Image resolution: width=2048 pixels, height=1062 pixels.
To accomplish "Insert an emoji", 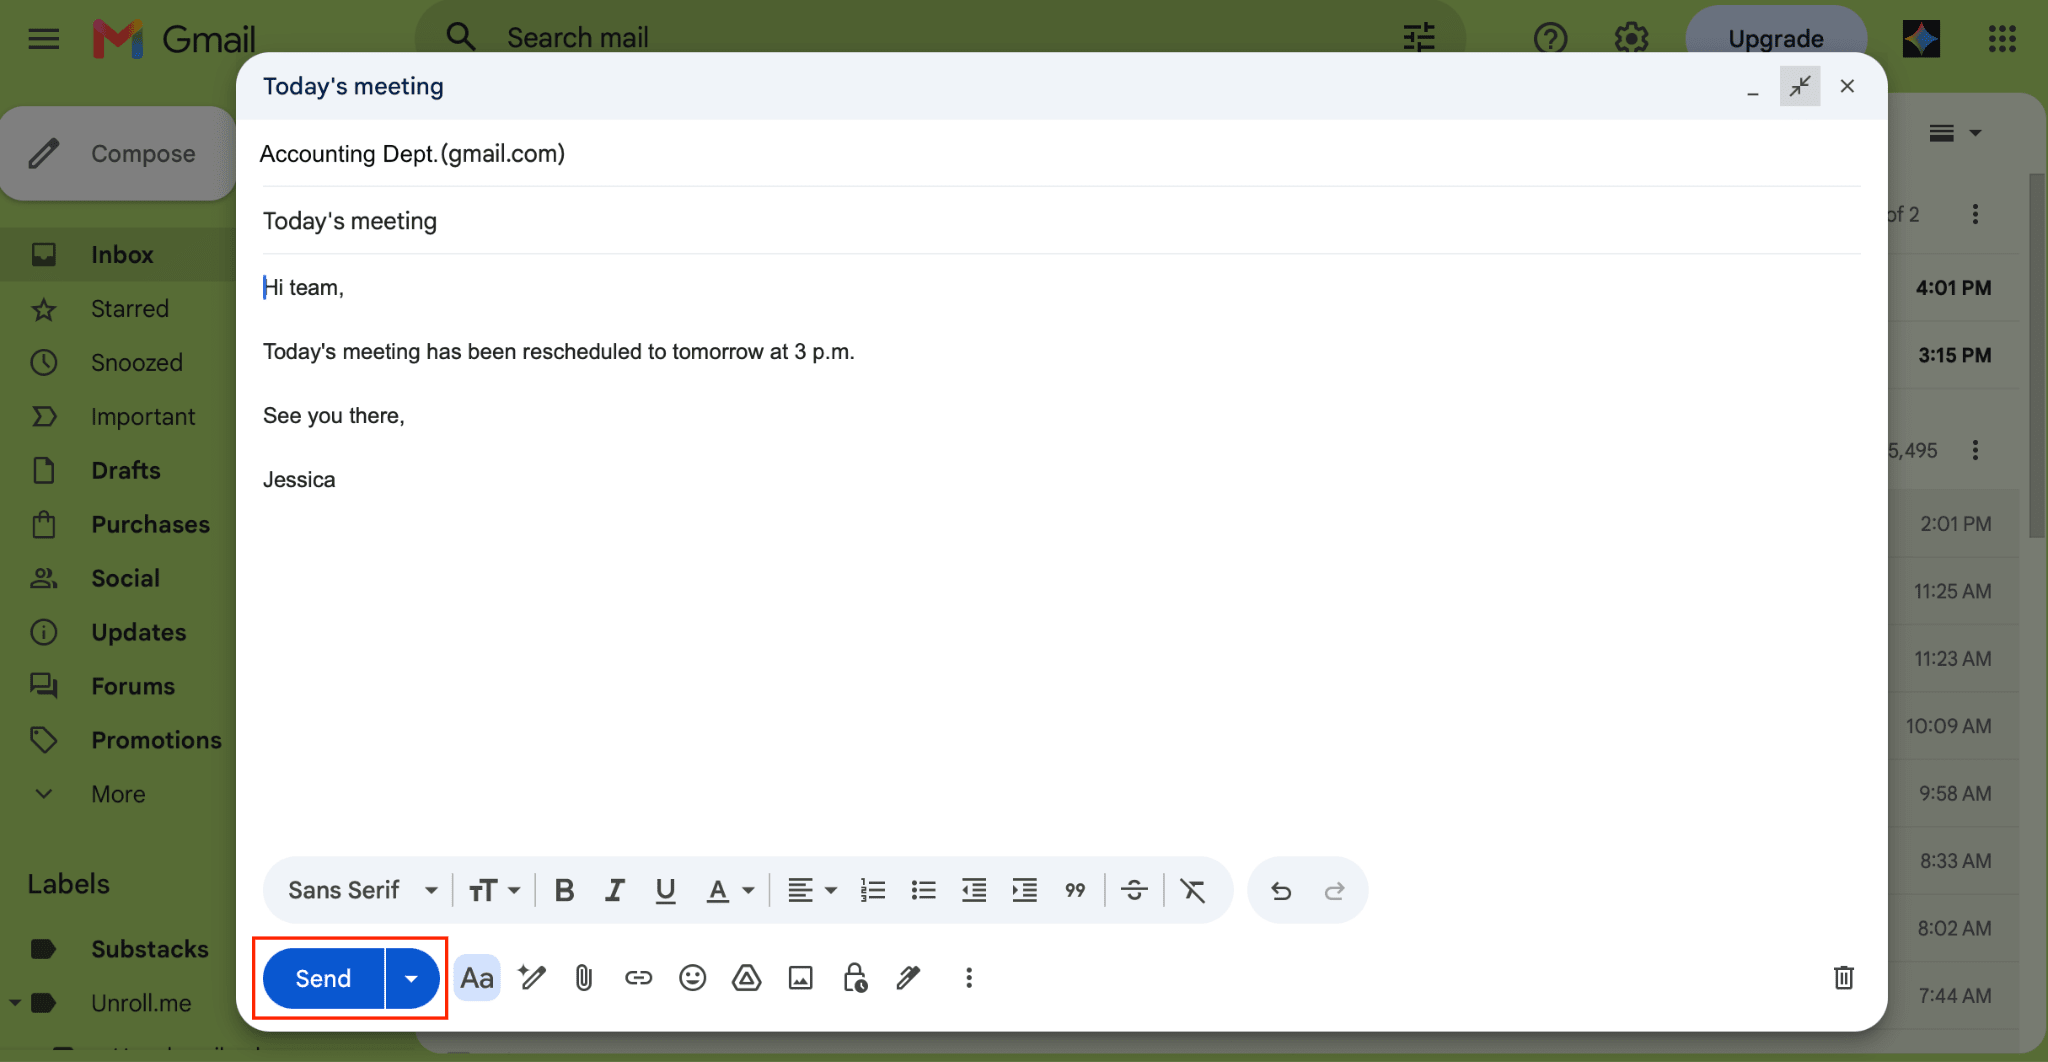I will tap(692, 978).
